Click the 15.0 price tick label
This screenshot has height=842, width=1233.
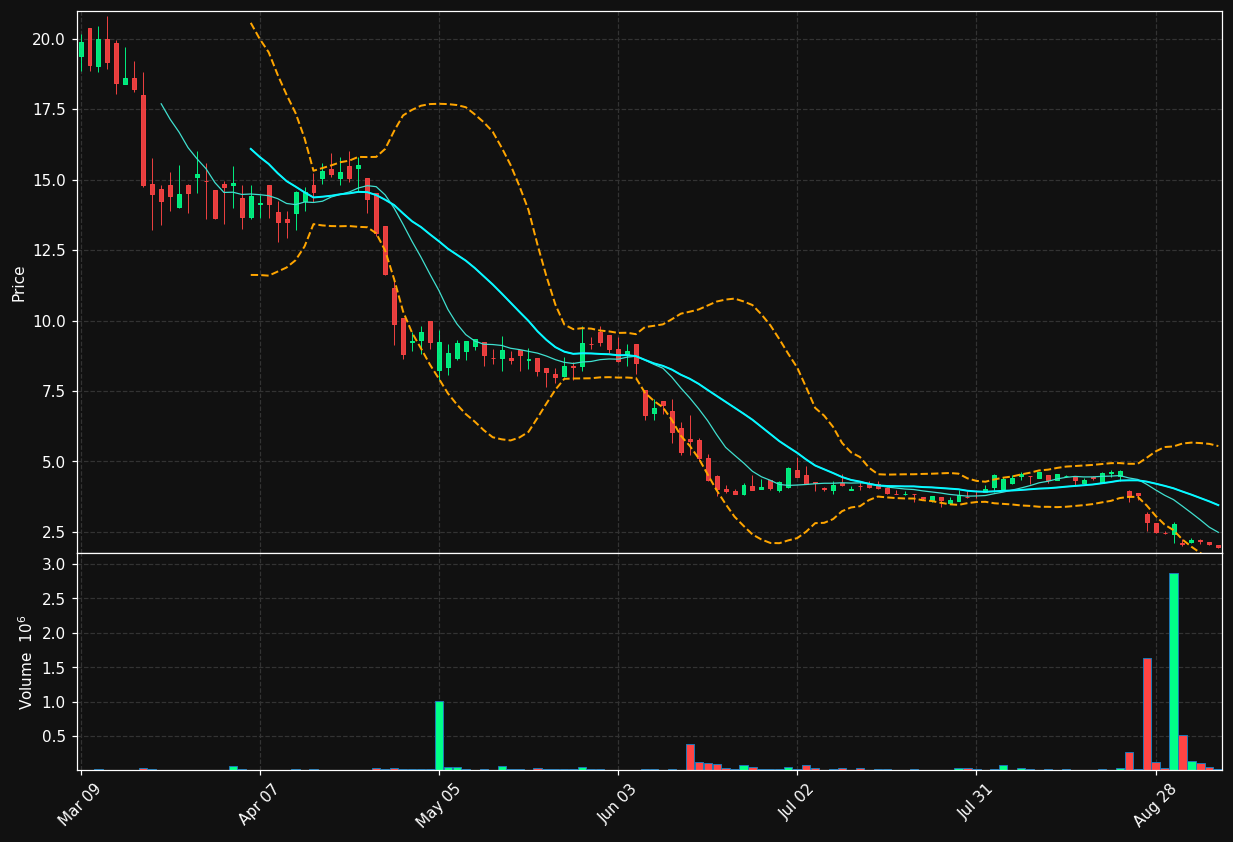pos(48,181)
